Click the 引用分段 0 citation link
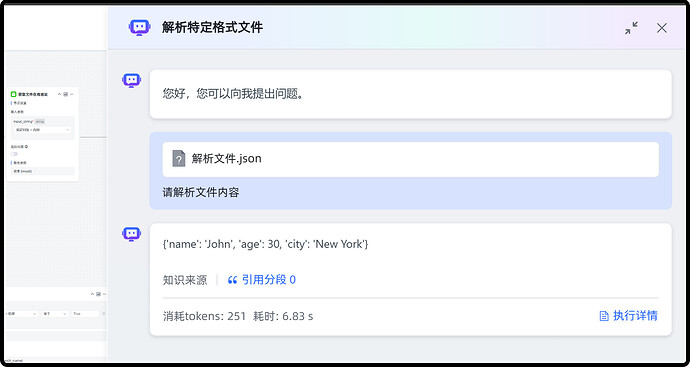This screenshot has width=690, height=367. pyautogui.click(x=261, y=280)
